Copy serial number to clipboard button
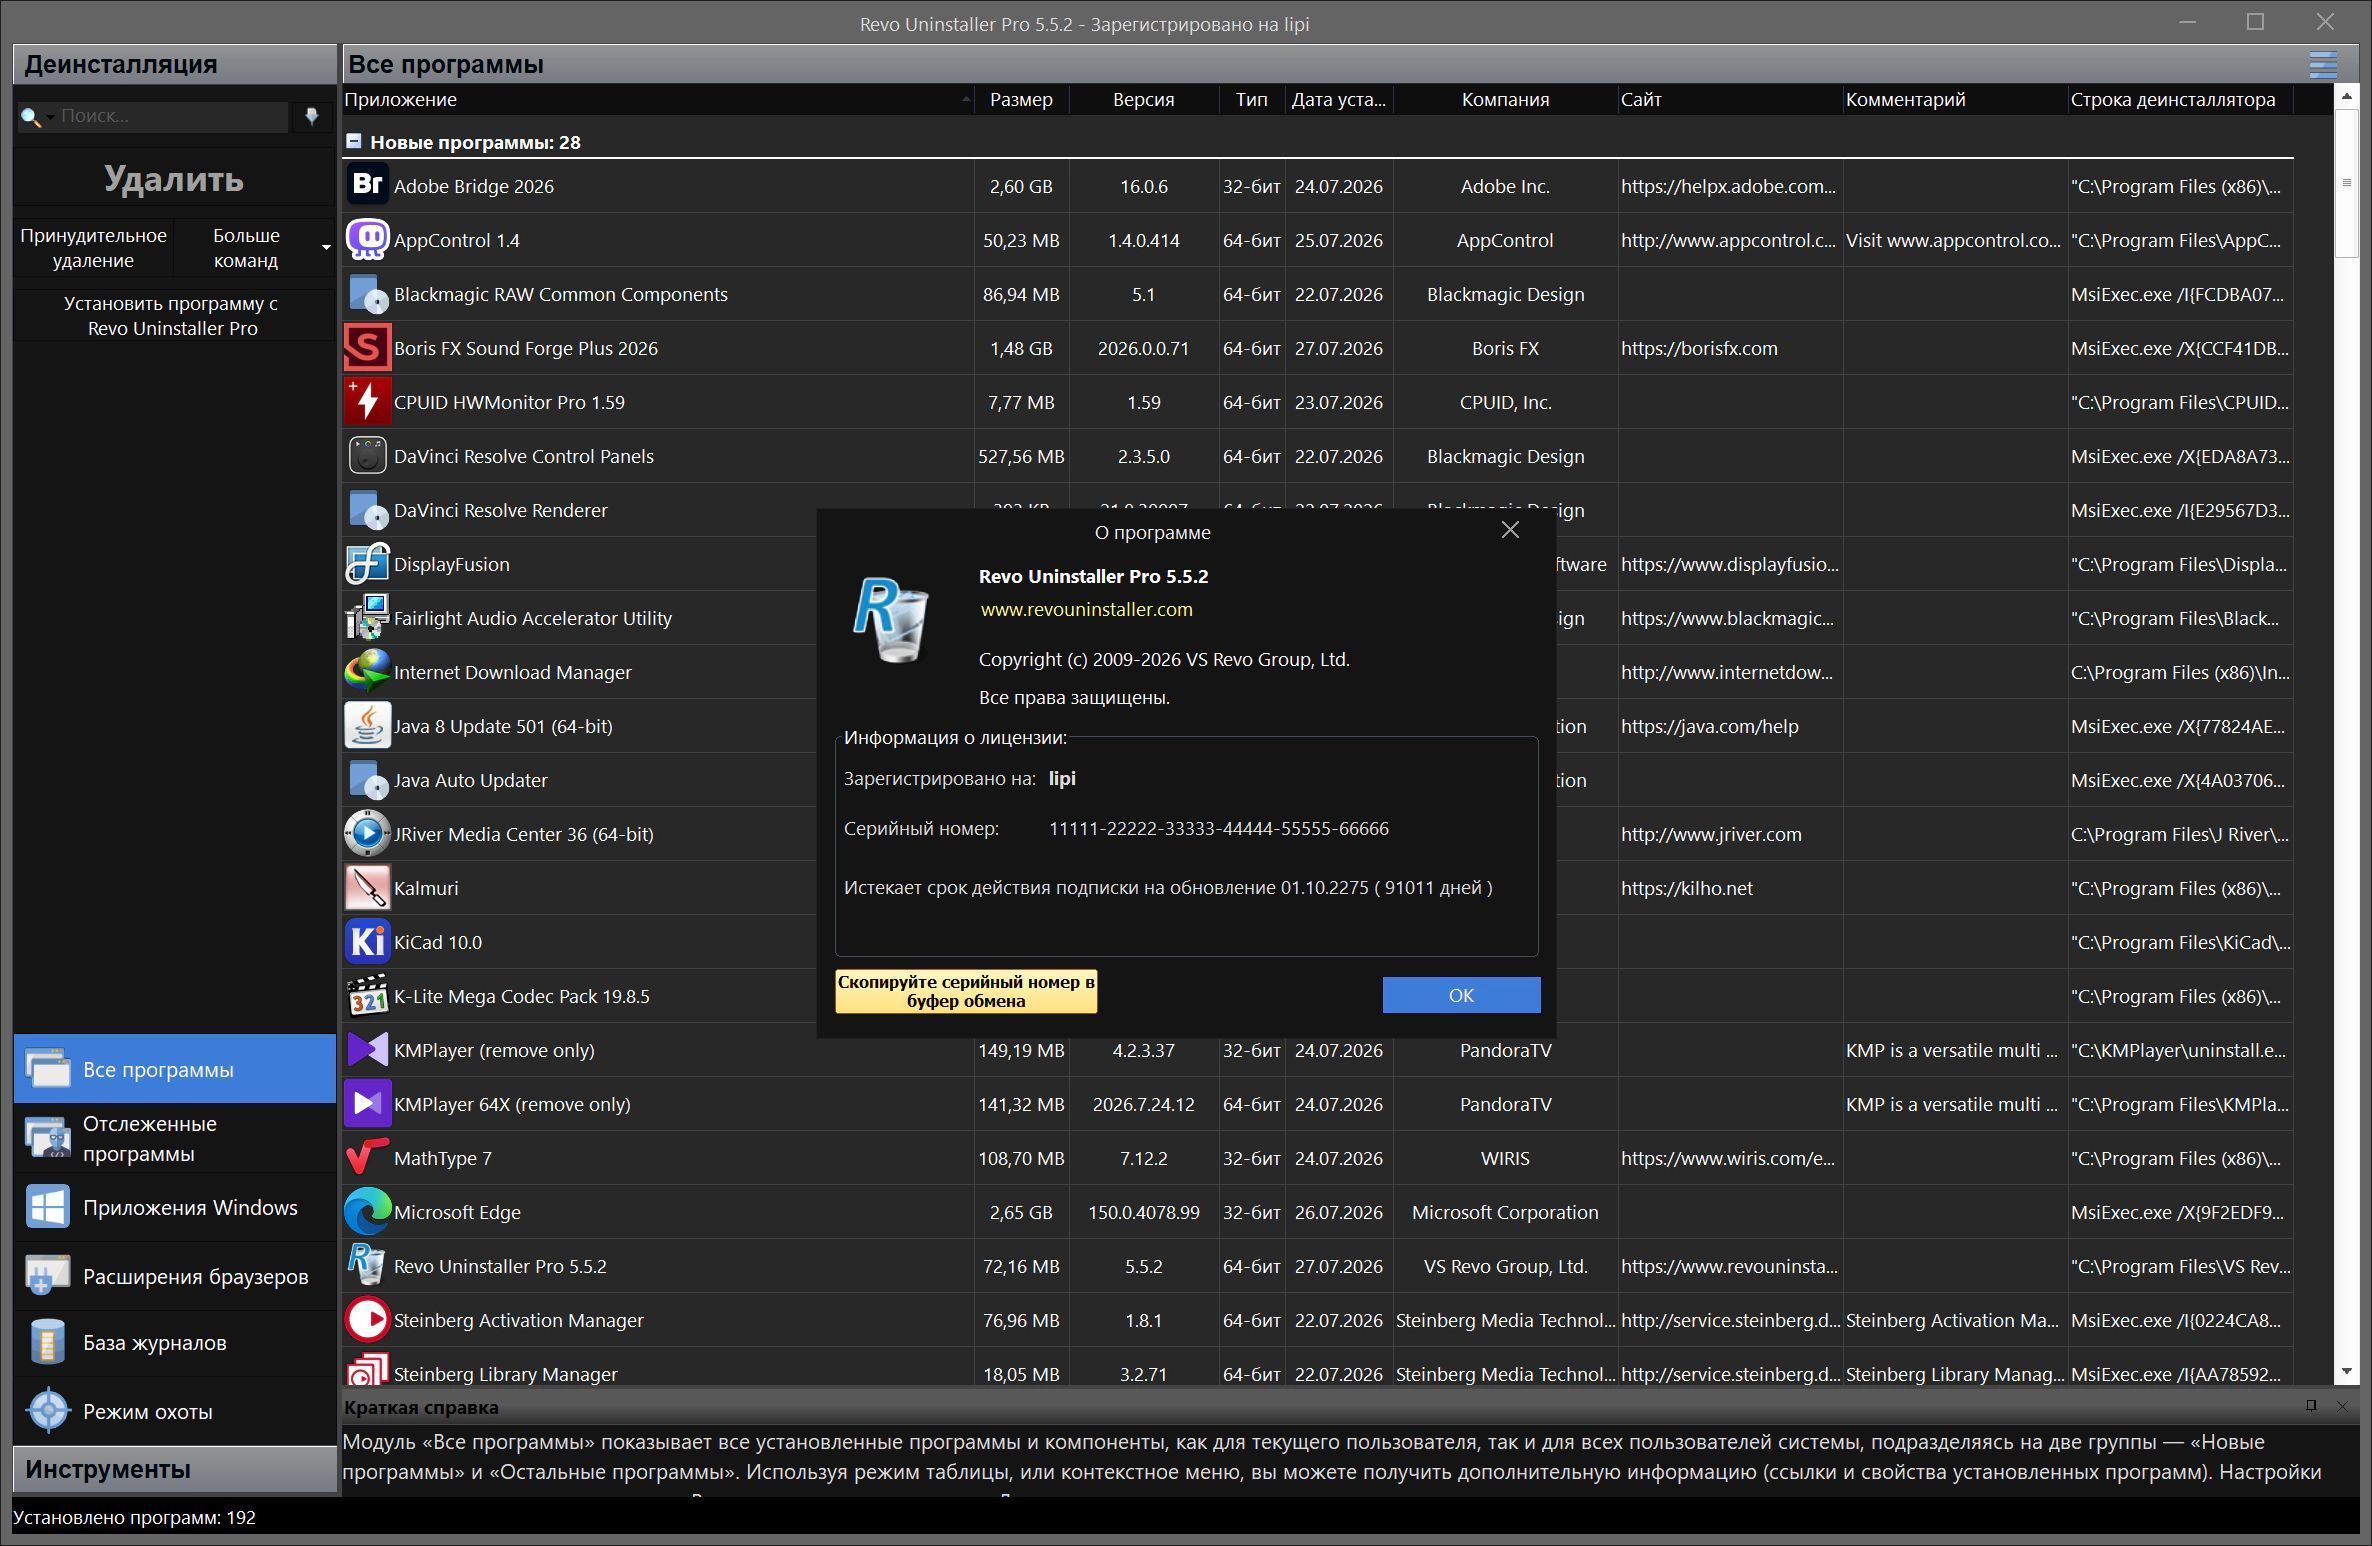 click(966, 991)
